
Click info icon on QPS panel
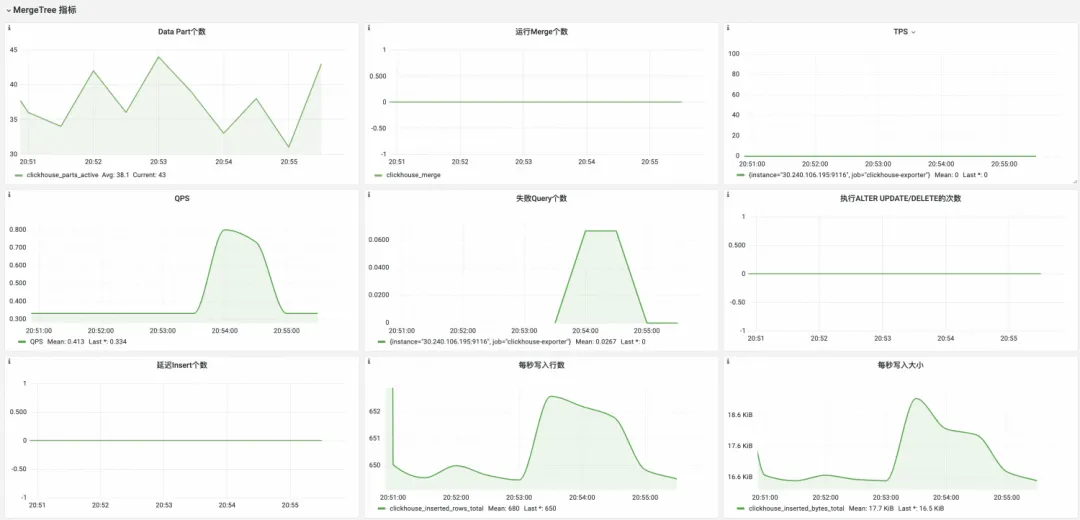click(9, 195)
